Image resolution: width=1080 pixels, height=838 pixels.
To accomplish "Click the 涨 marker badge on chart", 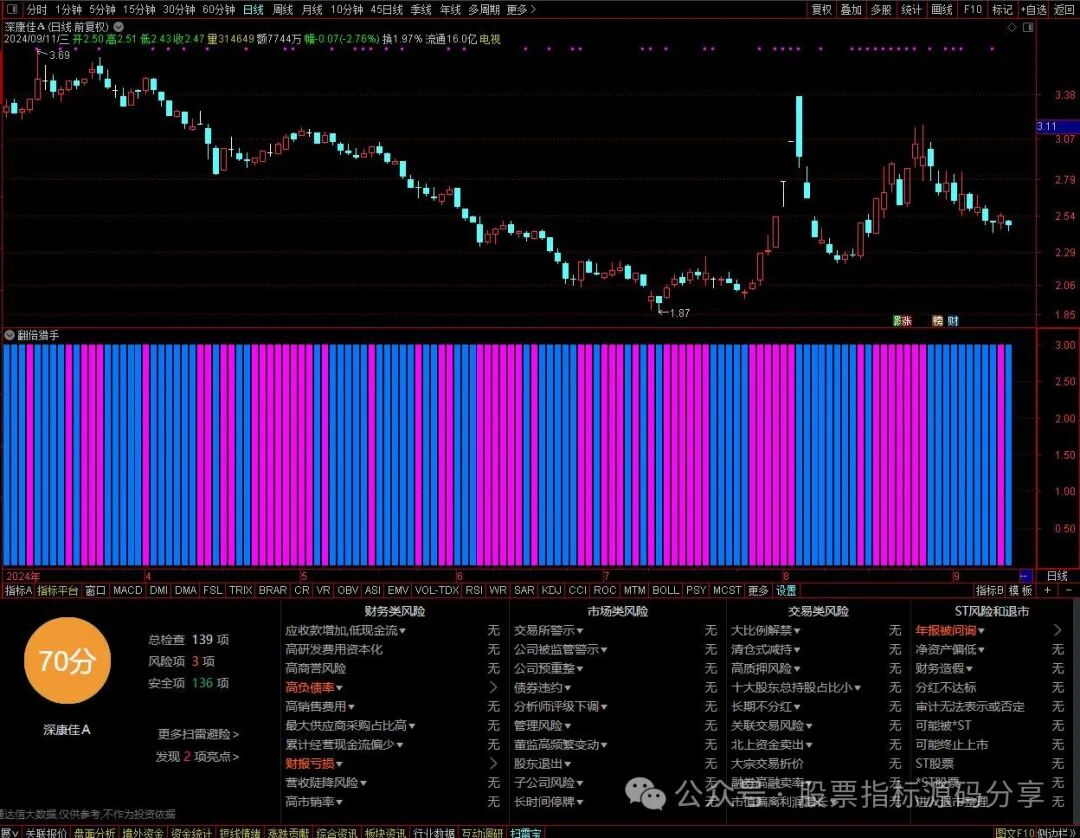I will coord(906,321).
